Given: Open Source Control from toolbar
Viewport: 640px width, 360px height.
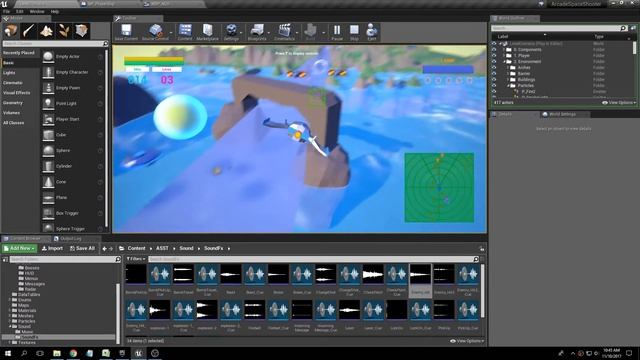Looking at the screenshot, I should [x=155, y=32].
